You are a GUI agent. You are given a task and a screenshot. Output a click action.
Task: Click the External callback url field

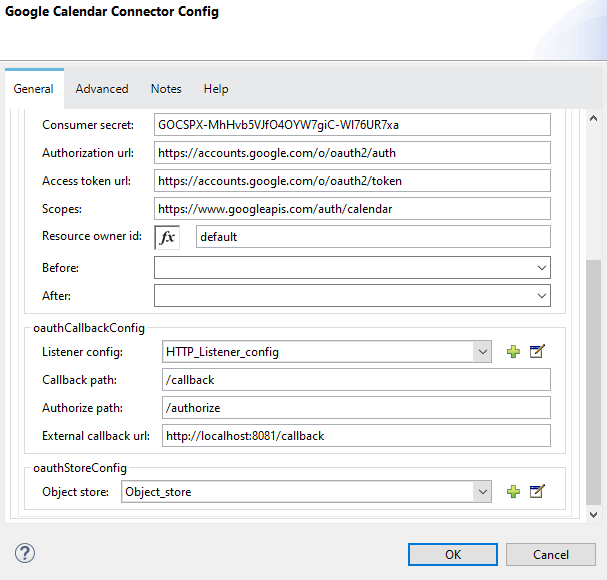[x=356, y=436]
